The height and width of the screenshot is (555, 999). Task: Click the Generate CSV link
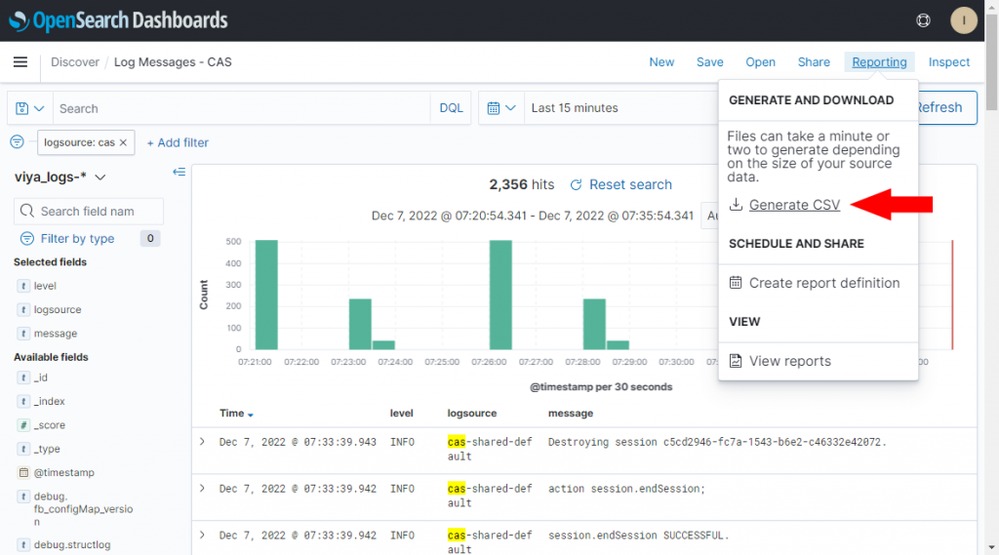point(794,205)
